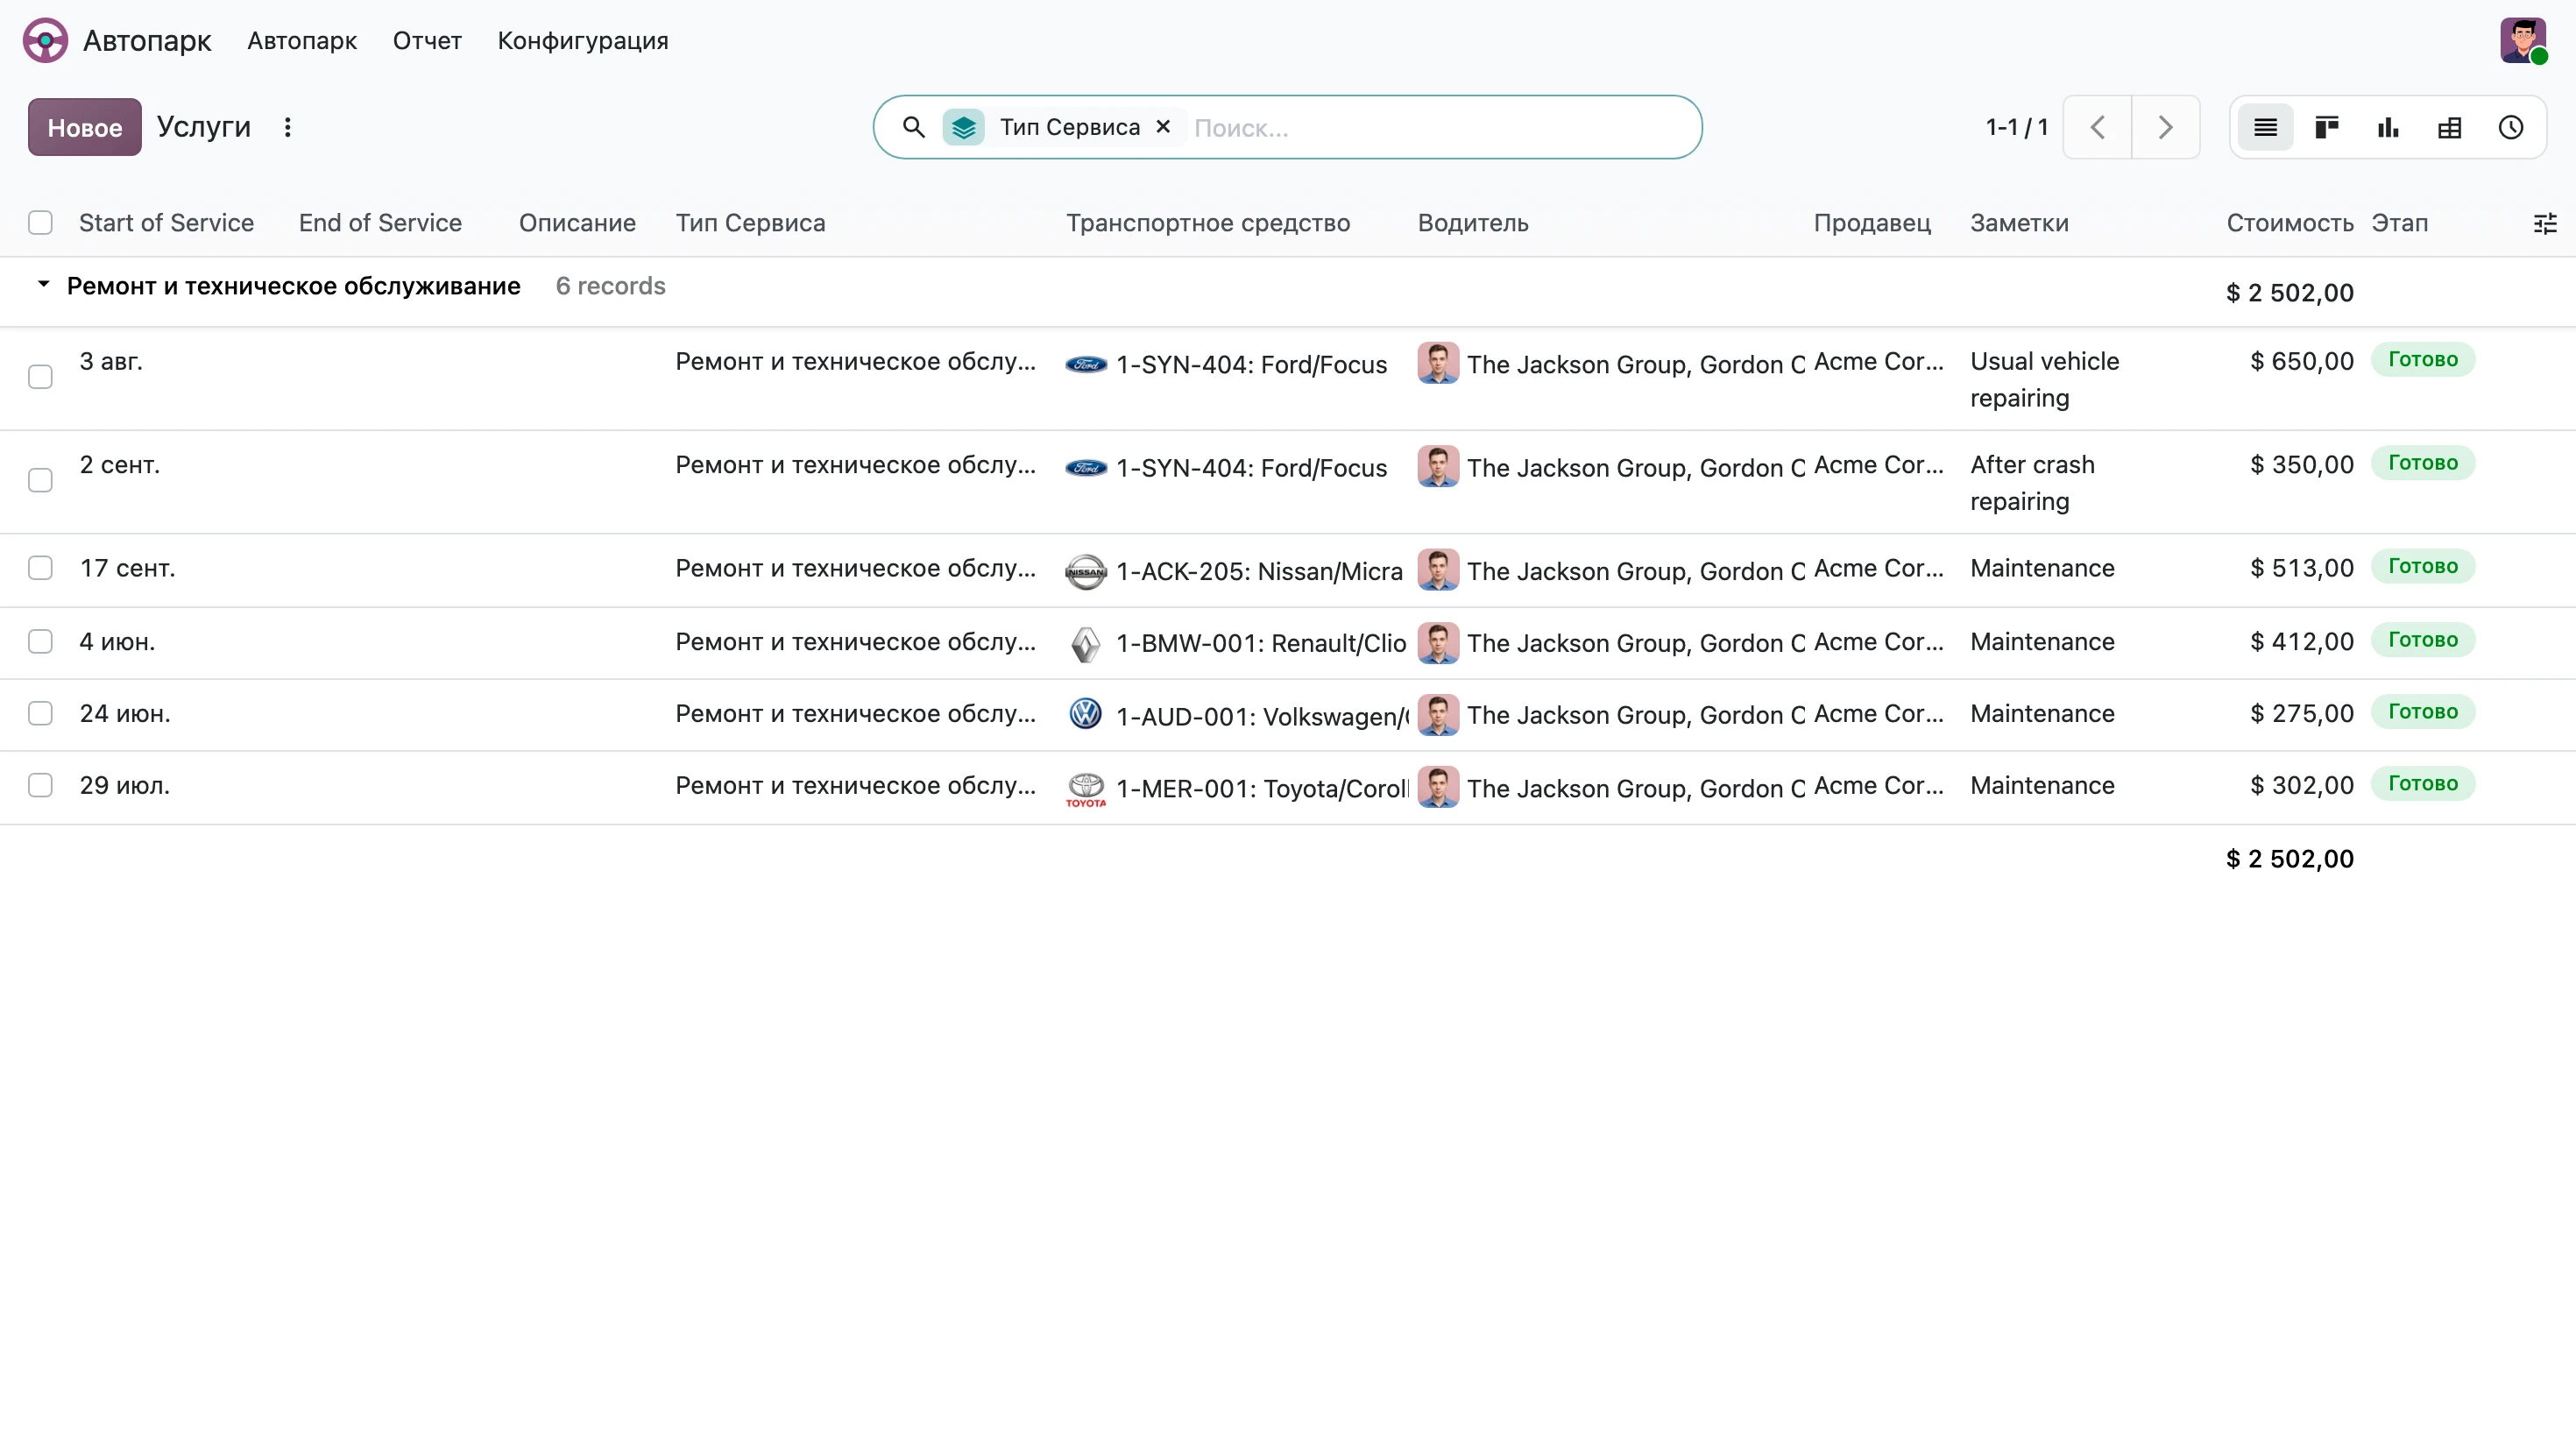
Task: Toggle select-all checkbox in header
Action: click(x=40, y=223)
